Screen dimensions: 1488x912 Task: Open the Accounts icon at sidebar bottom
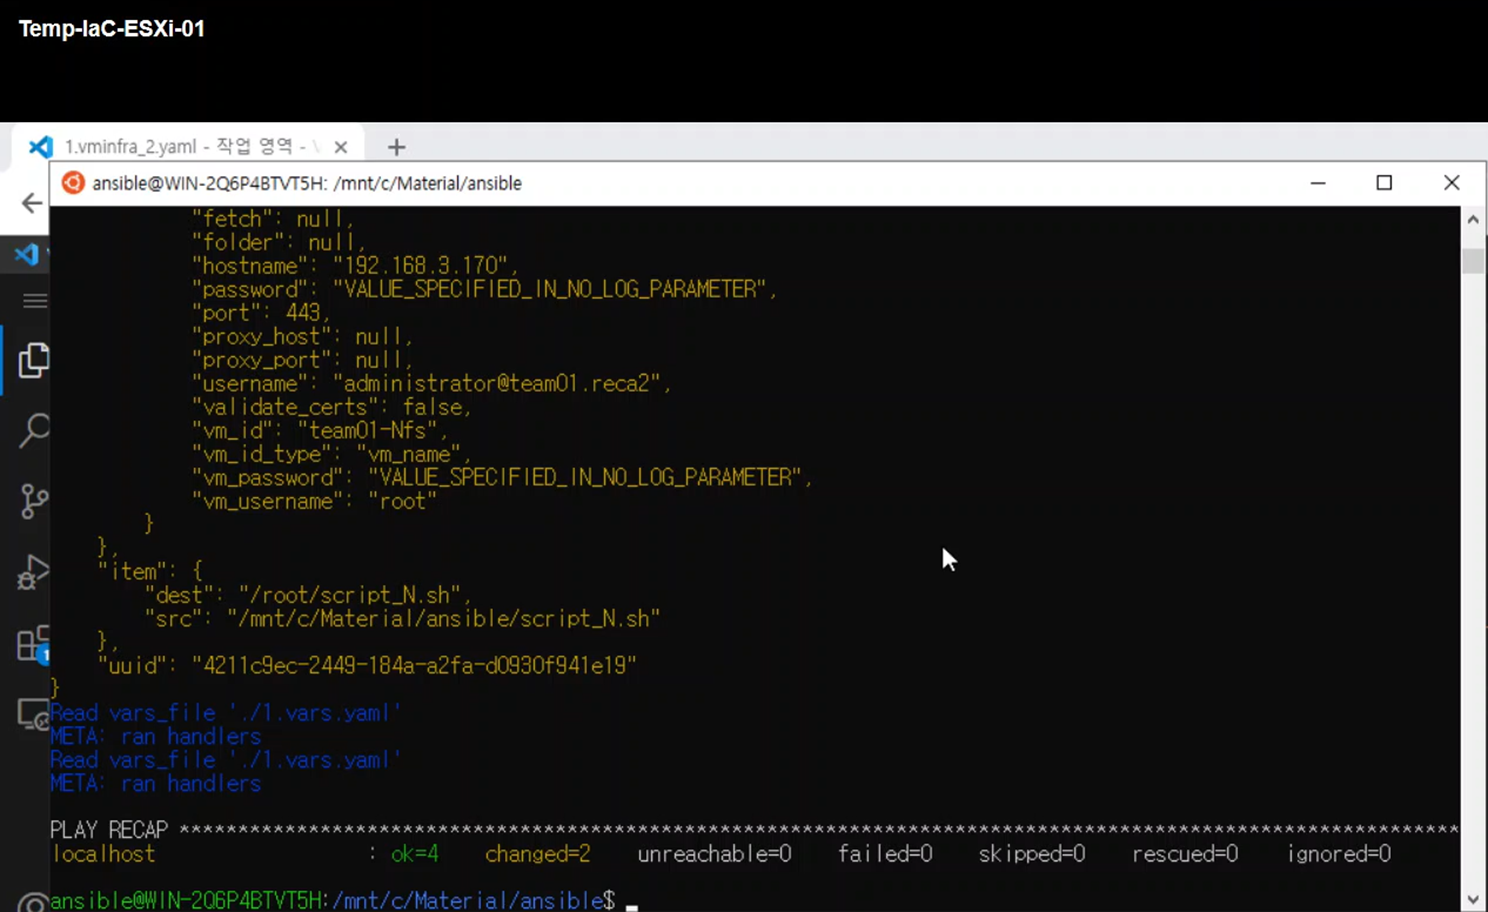pyautogui.click(x=33, y=902)
